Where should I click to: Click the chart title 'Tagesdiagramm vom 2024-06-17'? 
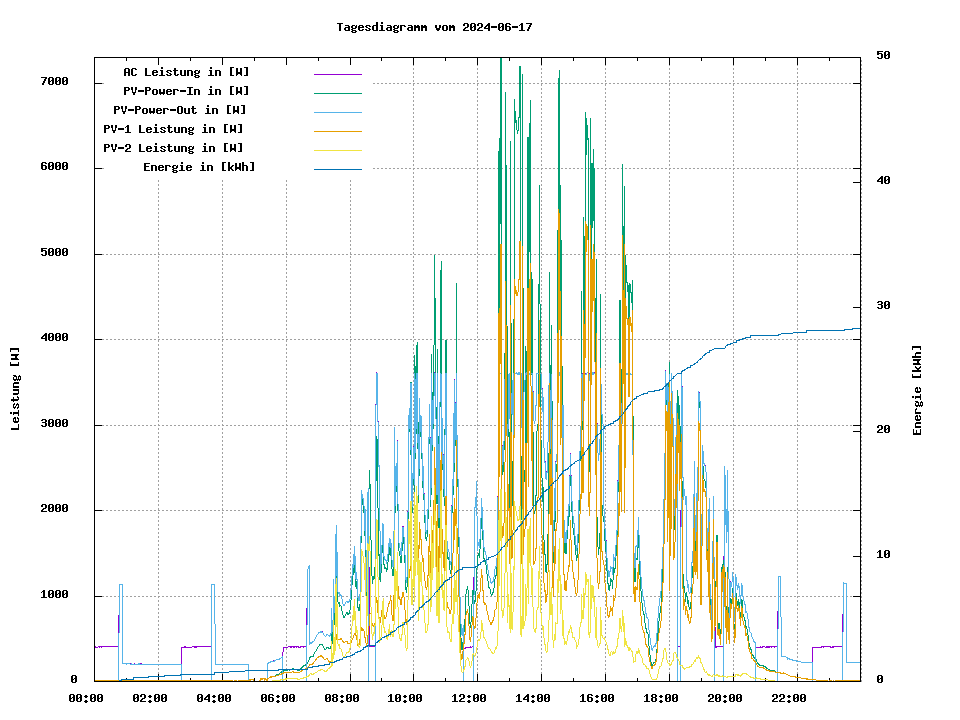point(434,28)
